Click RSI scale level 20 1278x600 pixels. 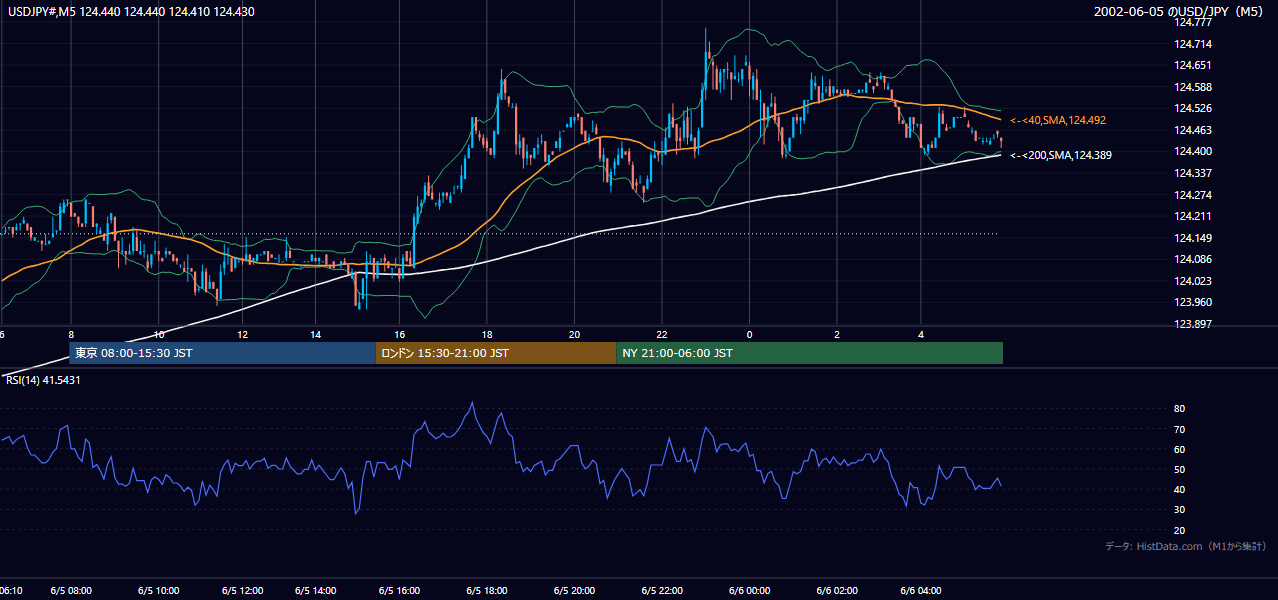1179,530
